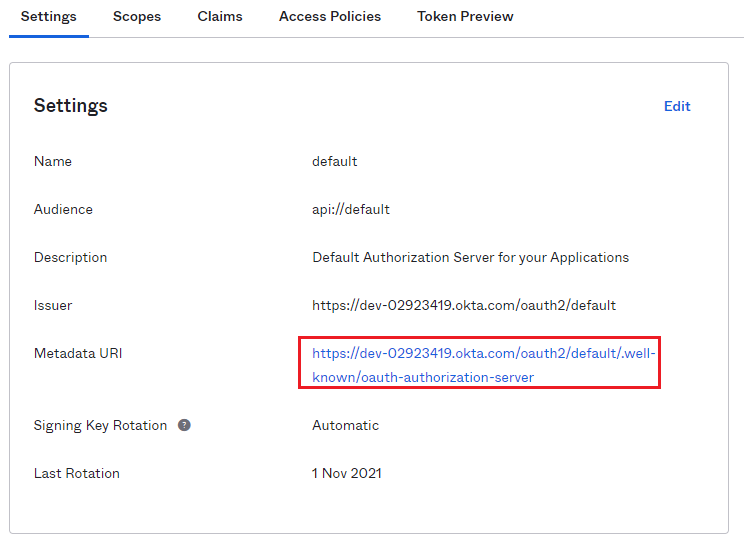Click the Issuer URL value
Viewport: 744px width, 541px height.
point(463,305)
